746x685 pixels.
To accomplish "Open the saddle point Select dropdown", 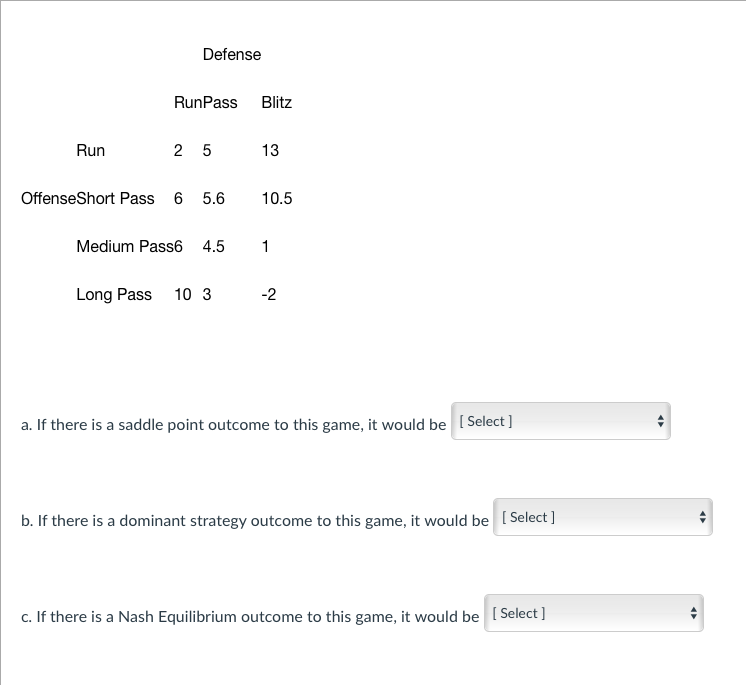I will coord(560,421).
